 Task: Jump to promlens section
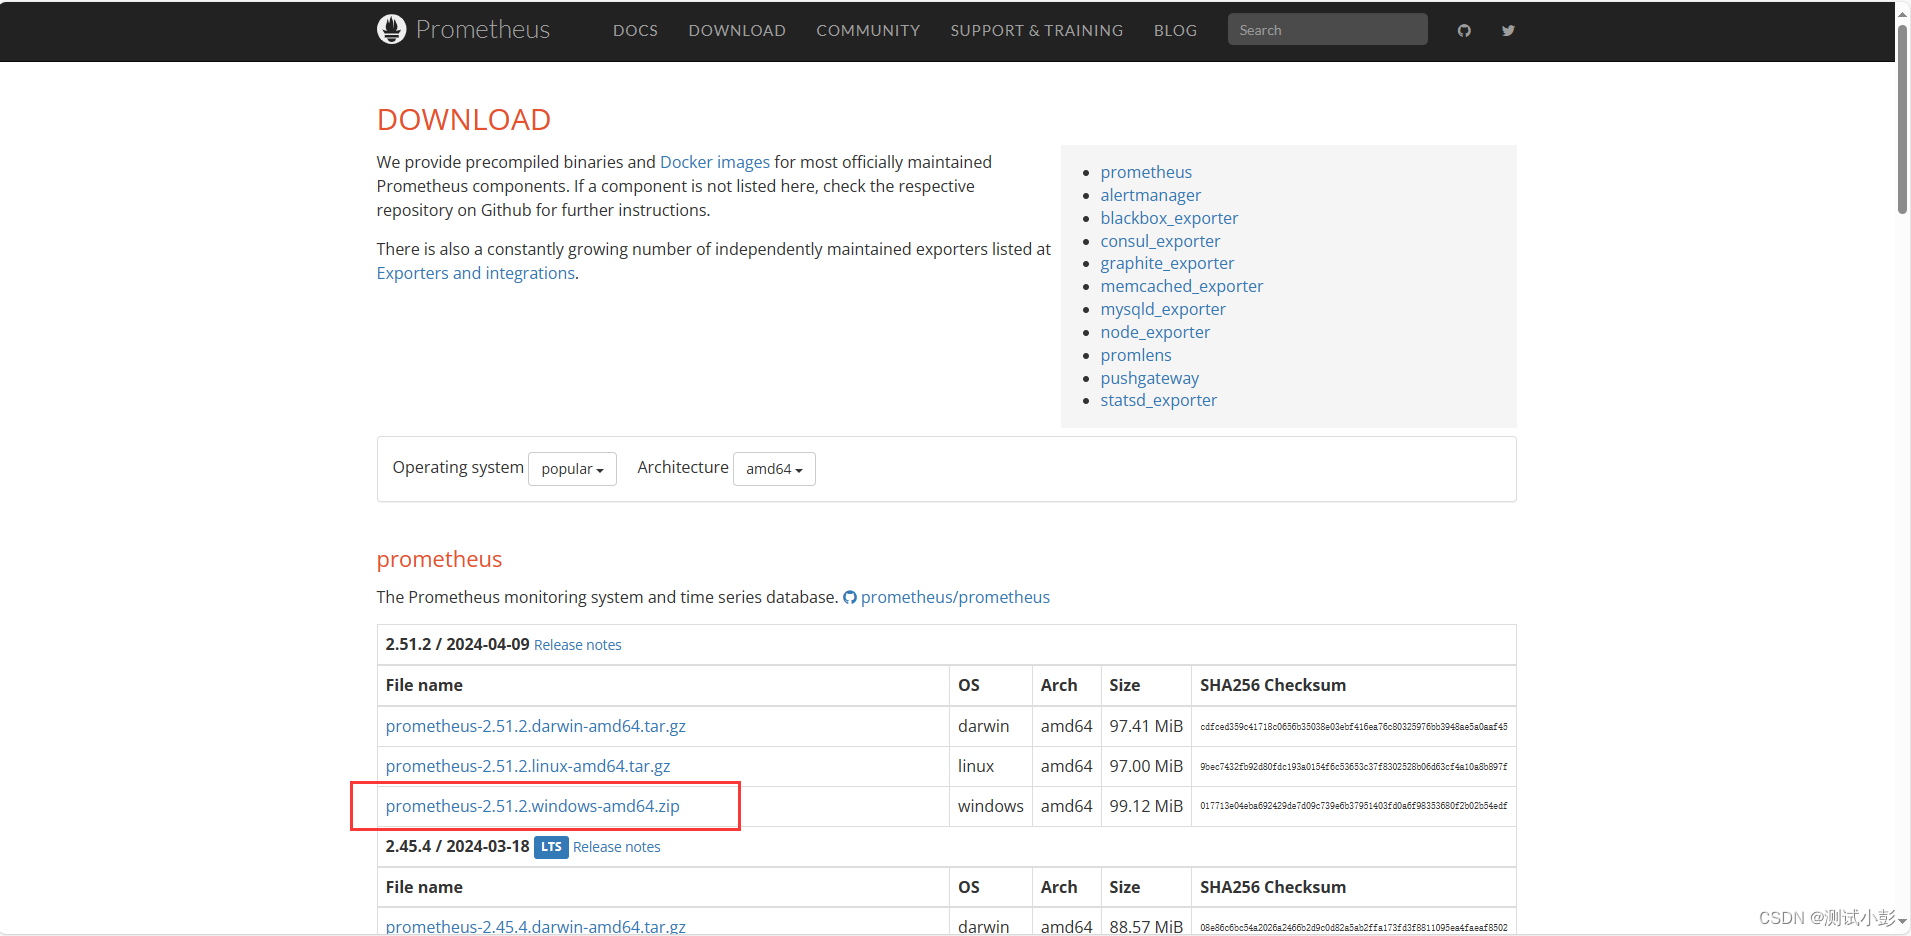click(x=1135, y=355)
